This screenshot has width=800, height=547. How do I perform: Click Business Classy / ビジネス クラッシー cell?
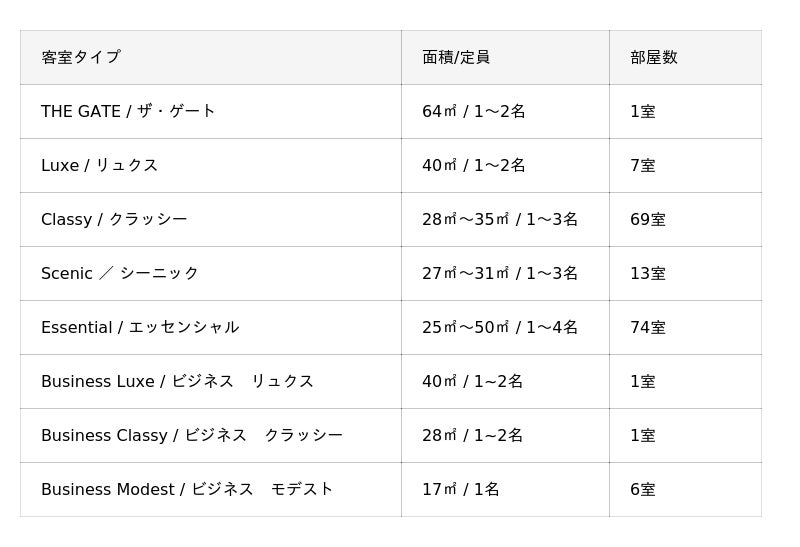(191, 435)
